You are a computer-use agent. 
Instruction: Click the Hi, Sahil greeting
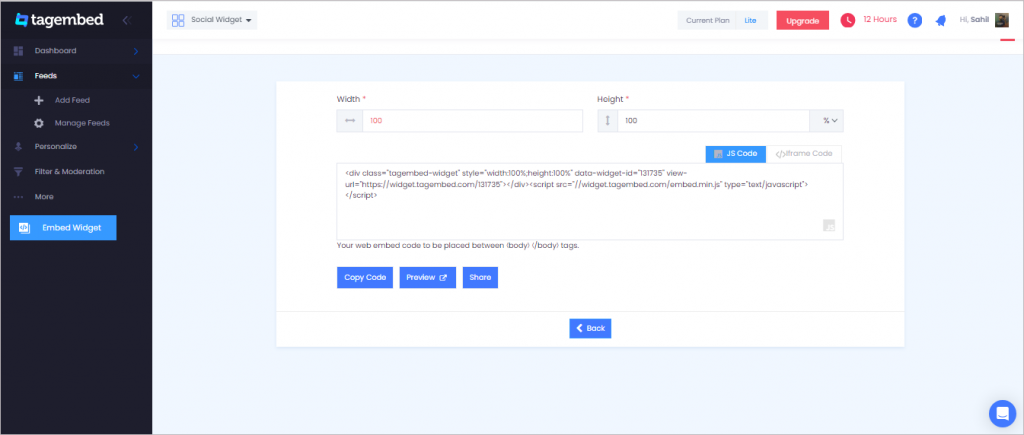coord(974,20)
